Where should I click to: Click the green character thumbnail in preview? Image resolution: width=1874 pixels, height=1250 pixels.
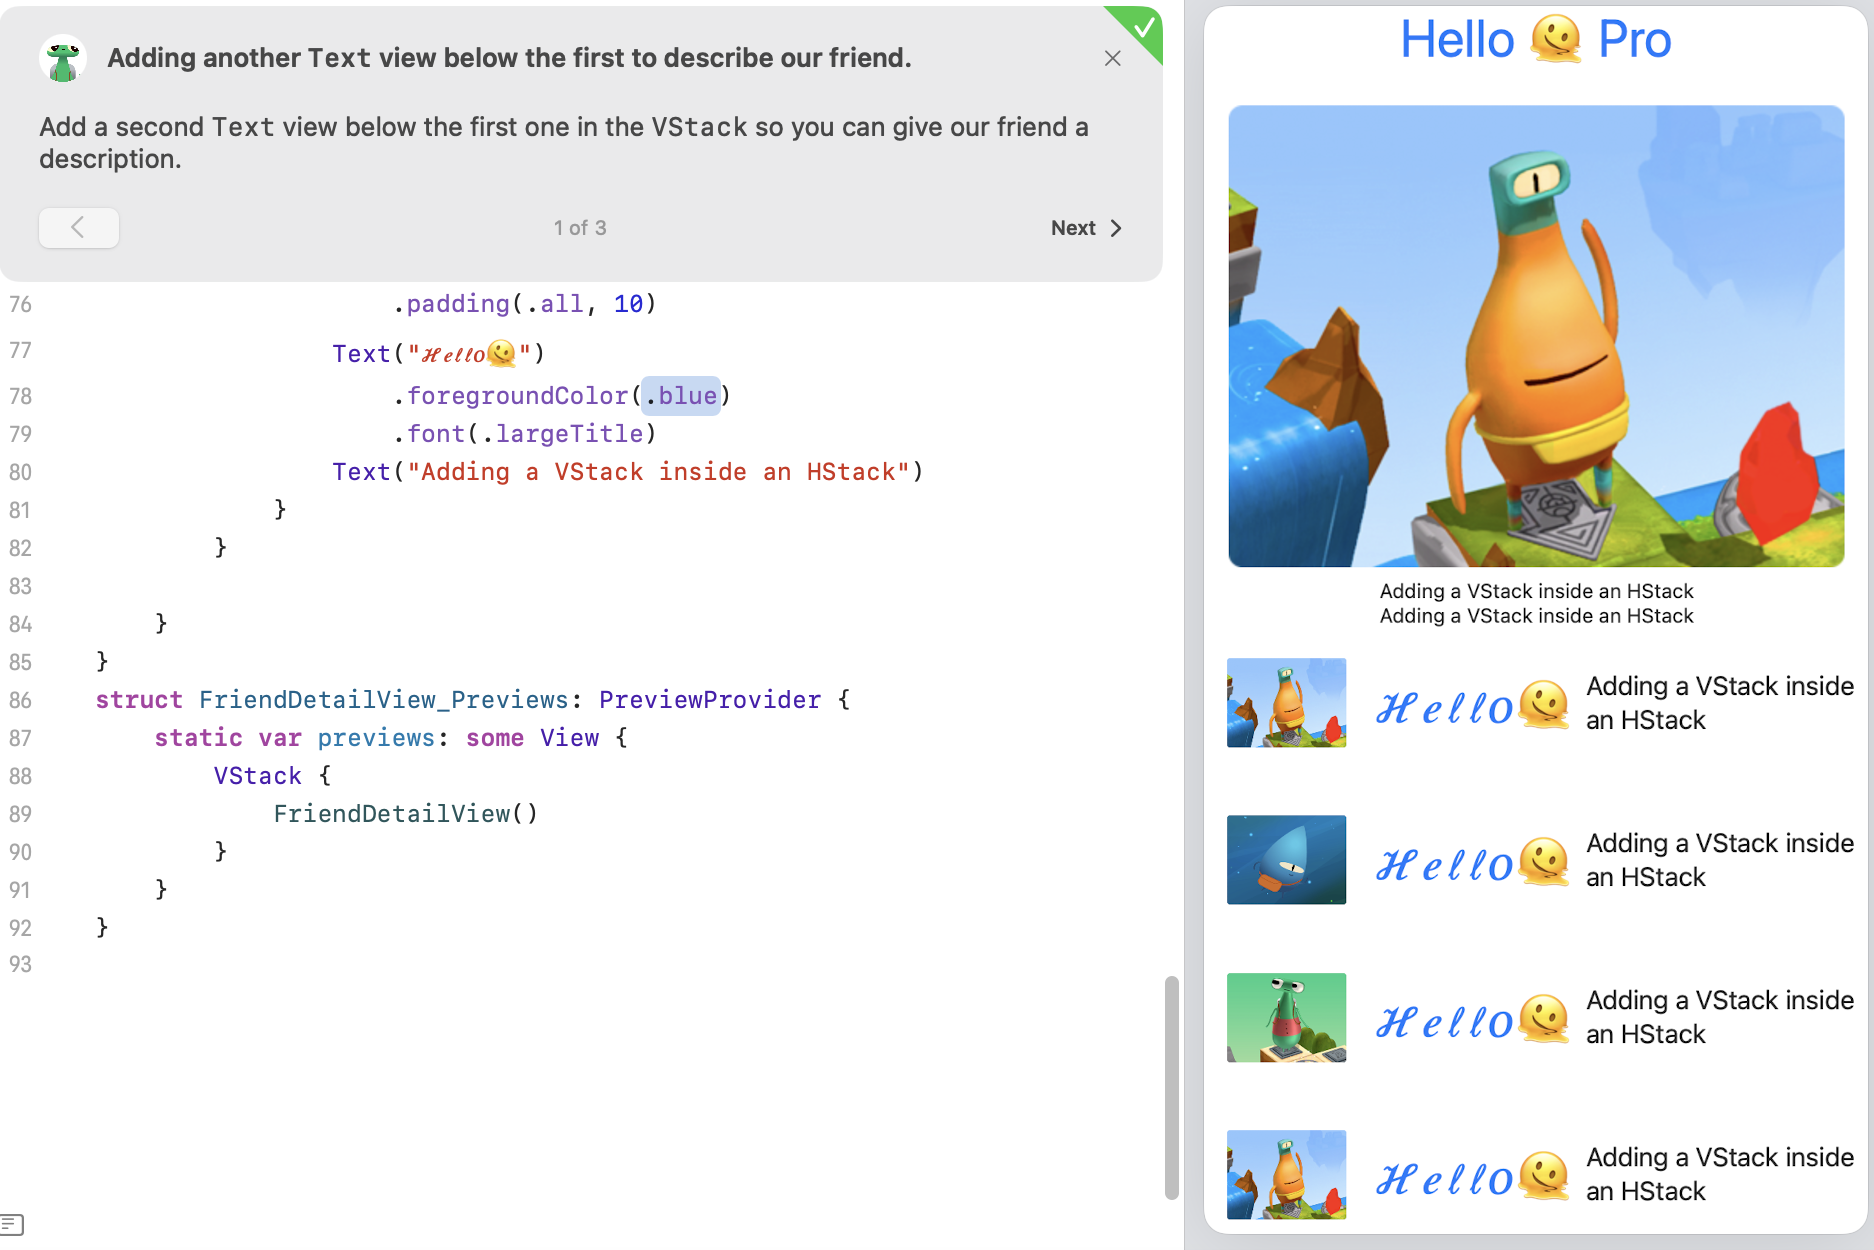pyautogui.click(x=1286, y=1017)
